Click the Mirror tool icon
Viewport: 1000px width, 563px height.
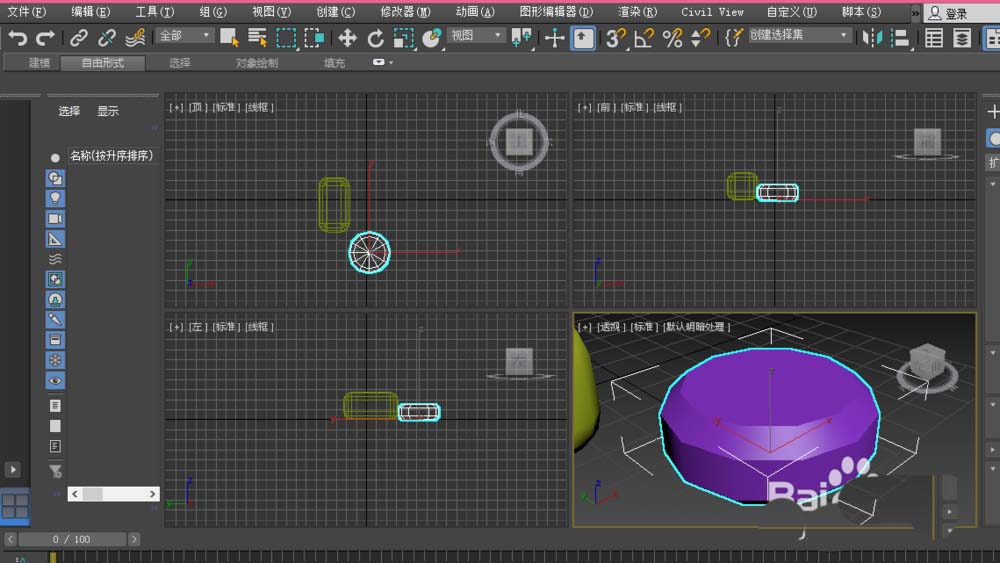click(x=873, y=38)
